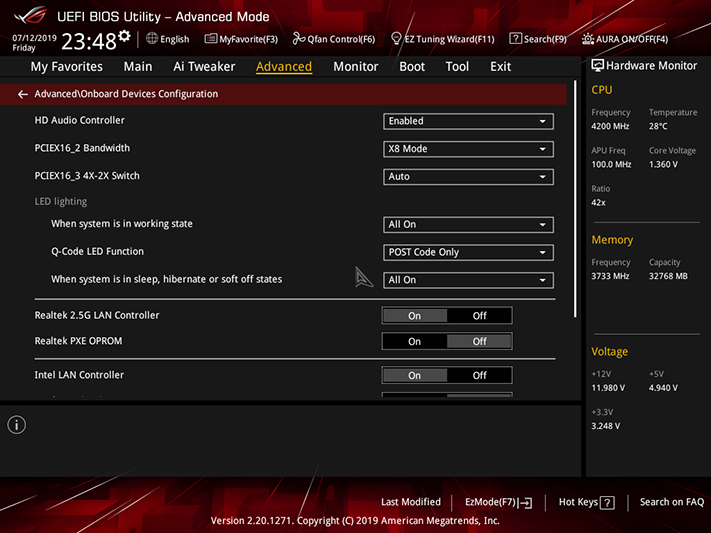
Task: Click the Advanced\Onboard Devices Configuration breadcrumb
Action: (x=126, y=94)
